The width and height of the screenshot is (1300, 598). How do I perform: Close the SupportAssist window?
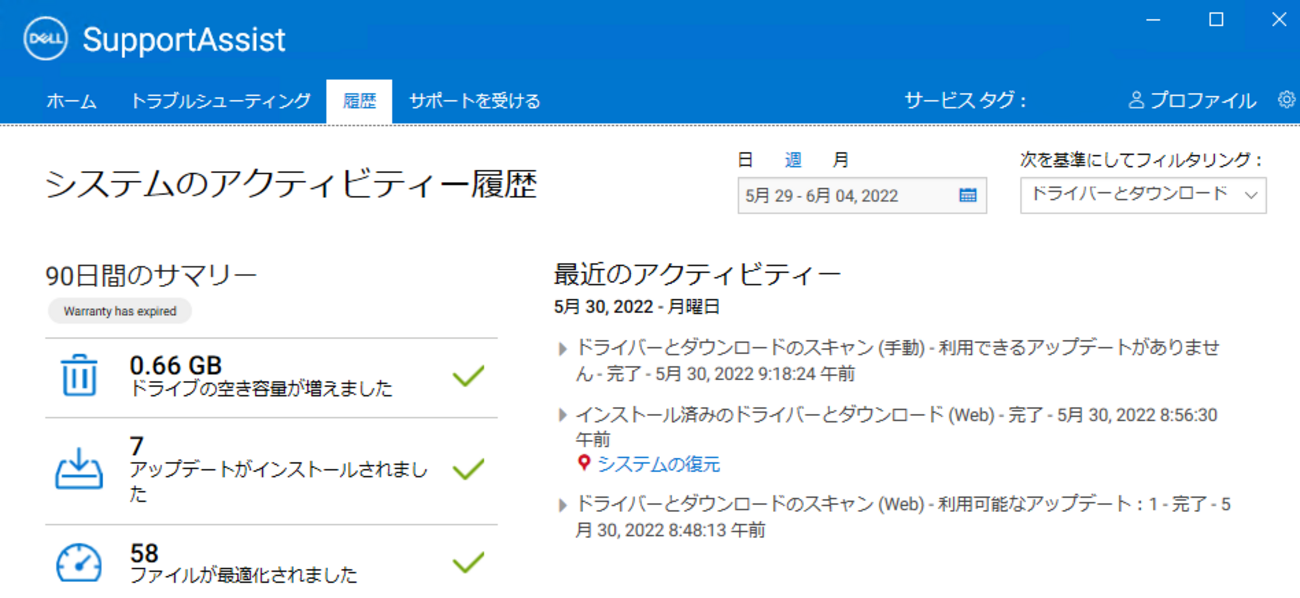click(x=1278, y=19)
